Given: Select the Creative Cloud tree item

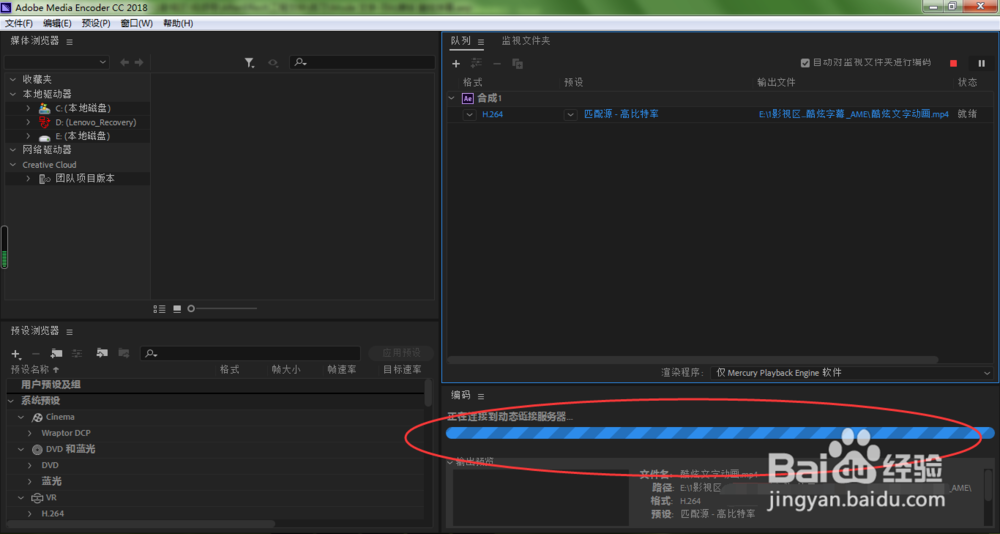Looking at the screenshot, I should [49, 165].
